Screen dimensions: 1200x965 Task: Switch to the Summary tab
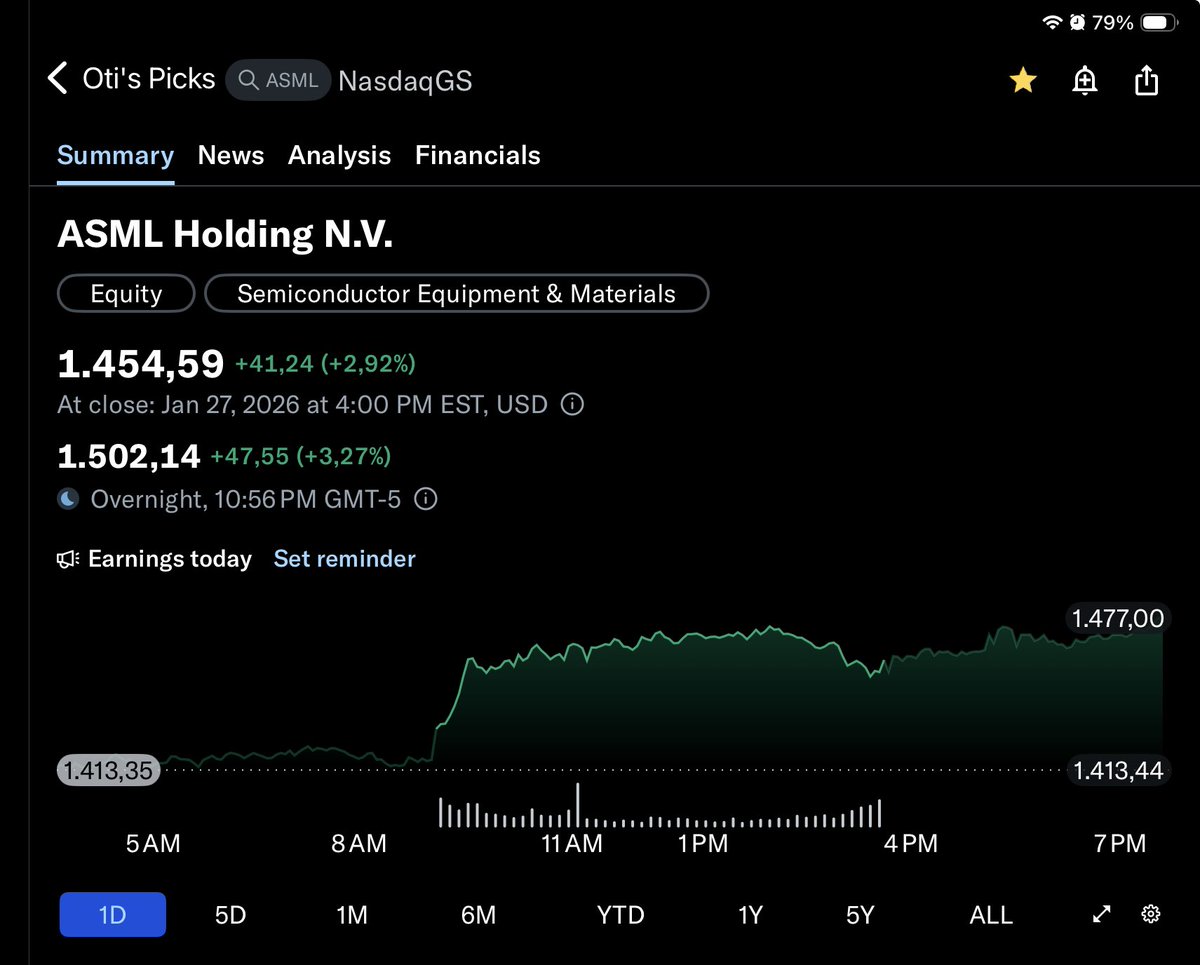(116, 156)
